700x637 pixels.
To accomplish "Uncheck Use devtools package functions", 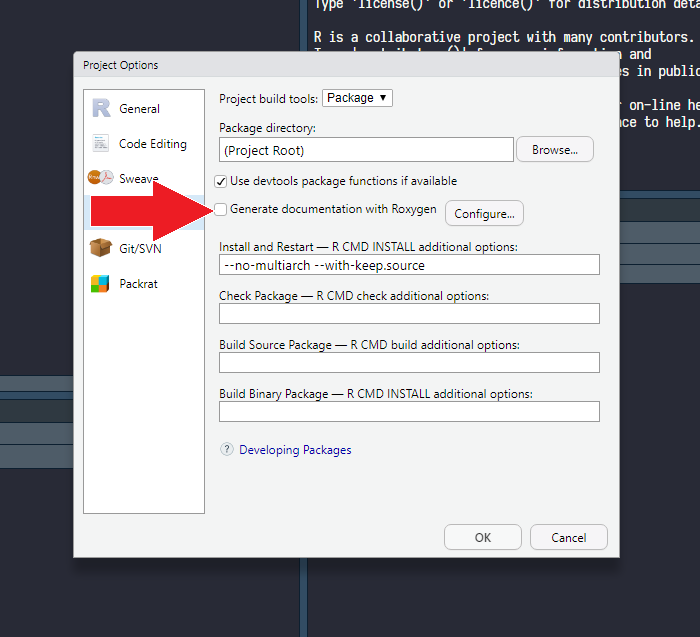I will coord(221,181).
